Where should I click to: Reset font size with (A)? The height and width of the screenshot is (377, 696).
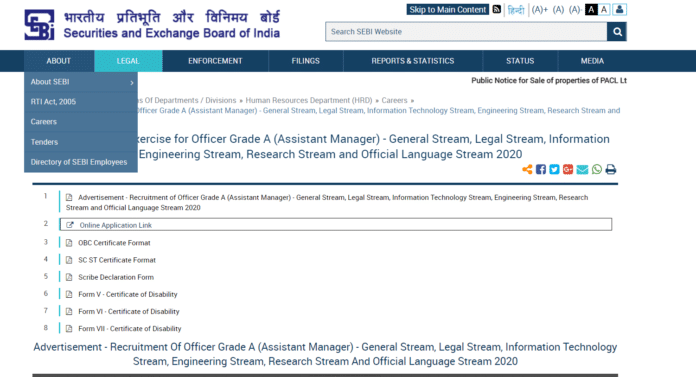coord(558,9)
